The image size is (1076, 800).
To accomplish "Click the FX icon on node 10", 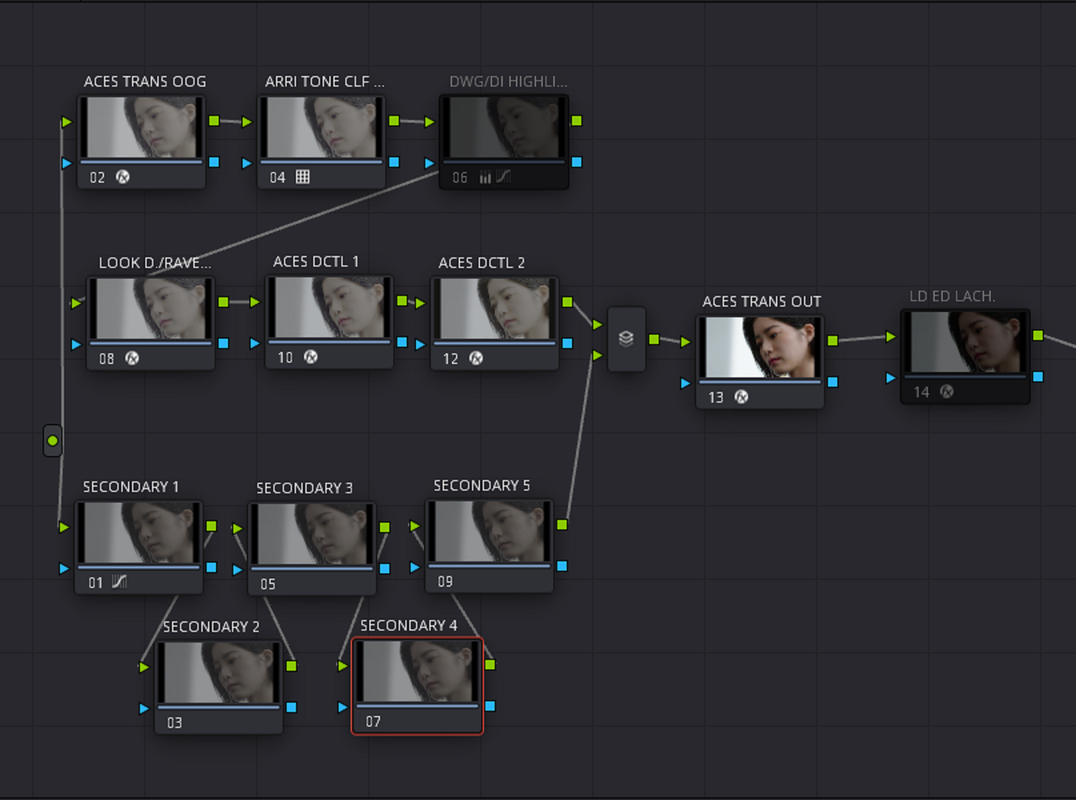I will [311, 357].
